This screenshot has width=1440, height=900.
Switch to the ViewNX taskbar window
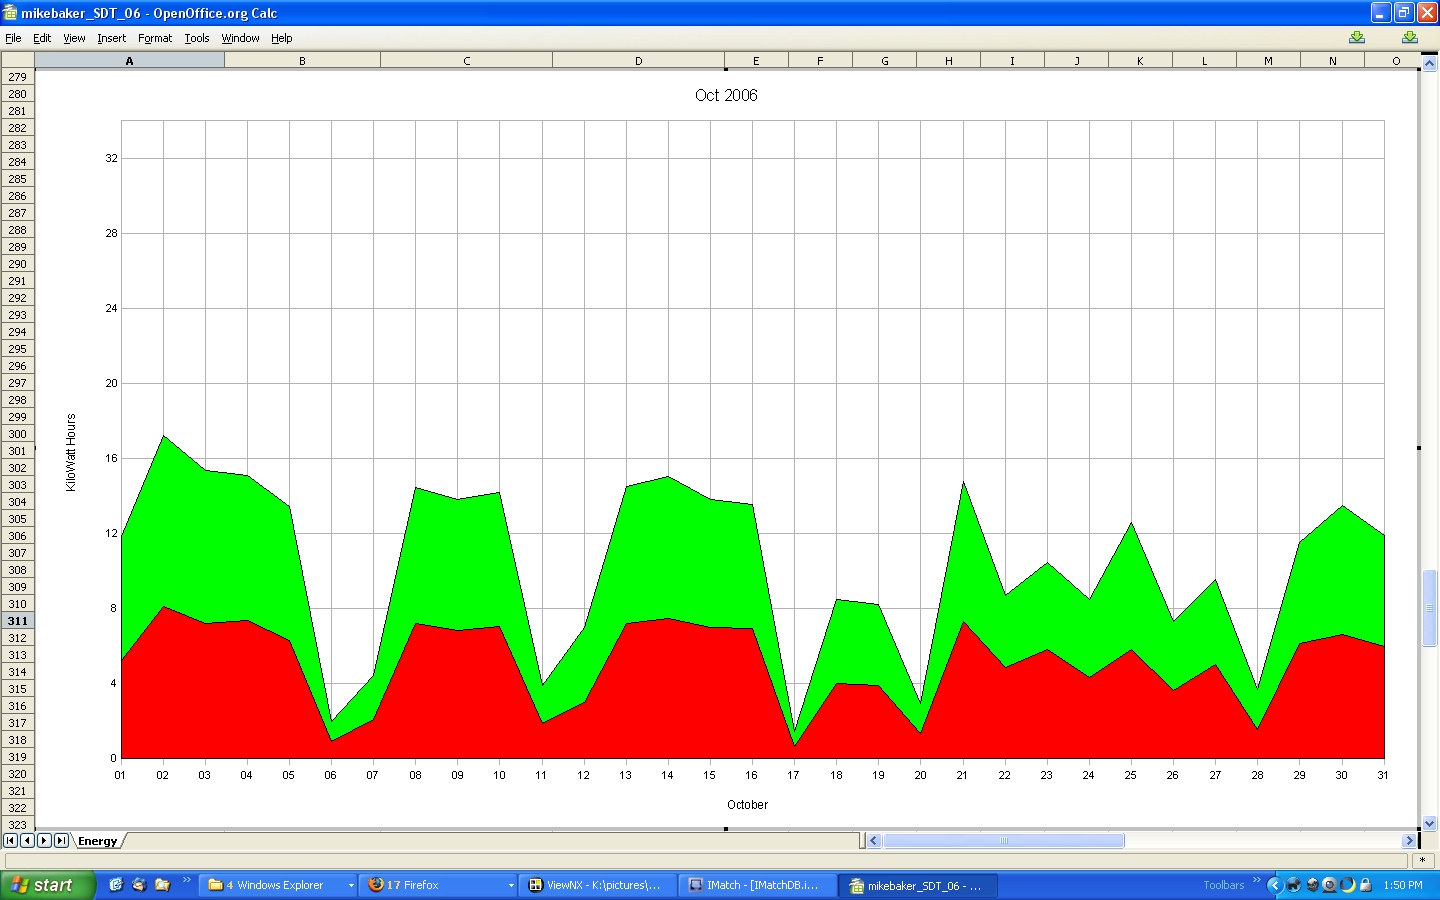tap(596, 885)
